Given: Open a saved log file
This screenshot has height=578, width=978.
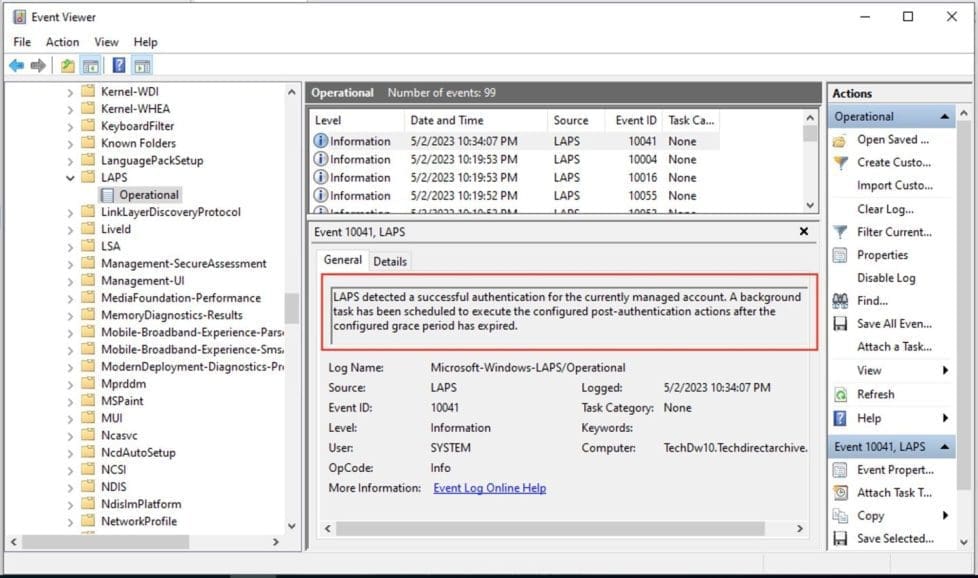Looking at the screenshot, I should pos(886,139).
